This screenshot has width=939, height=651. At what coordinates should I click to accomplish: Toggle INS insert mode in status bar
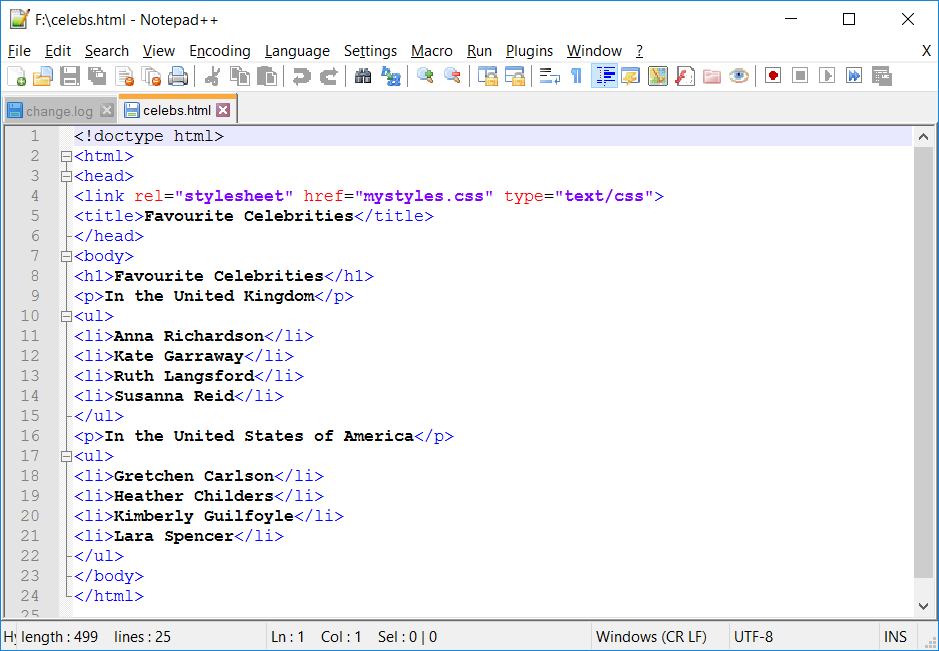895,637
